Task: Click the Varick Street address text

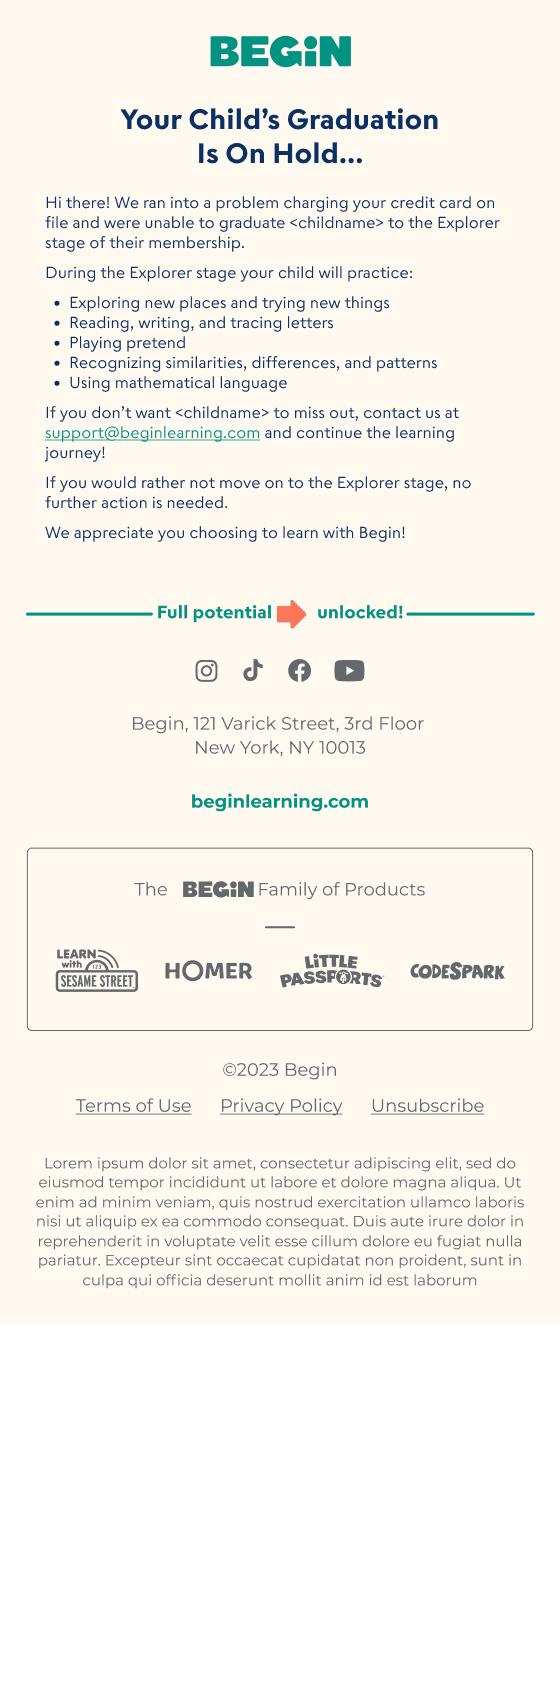Action: pyautogui.click(x=279, y=735)
